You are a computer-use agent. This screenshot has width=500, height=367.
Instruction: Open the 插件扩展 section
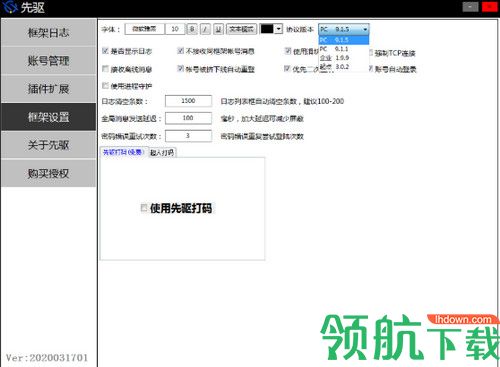(x=49, y=89)
